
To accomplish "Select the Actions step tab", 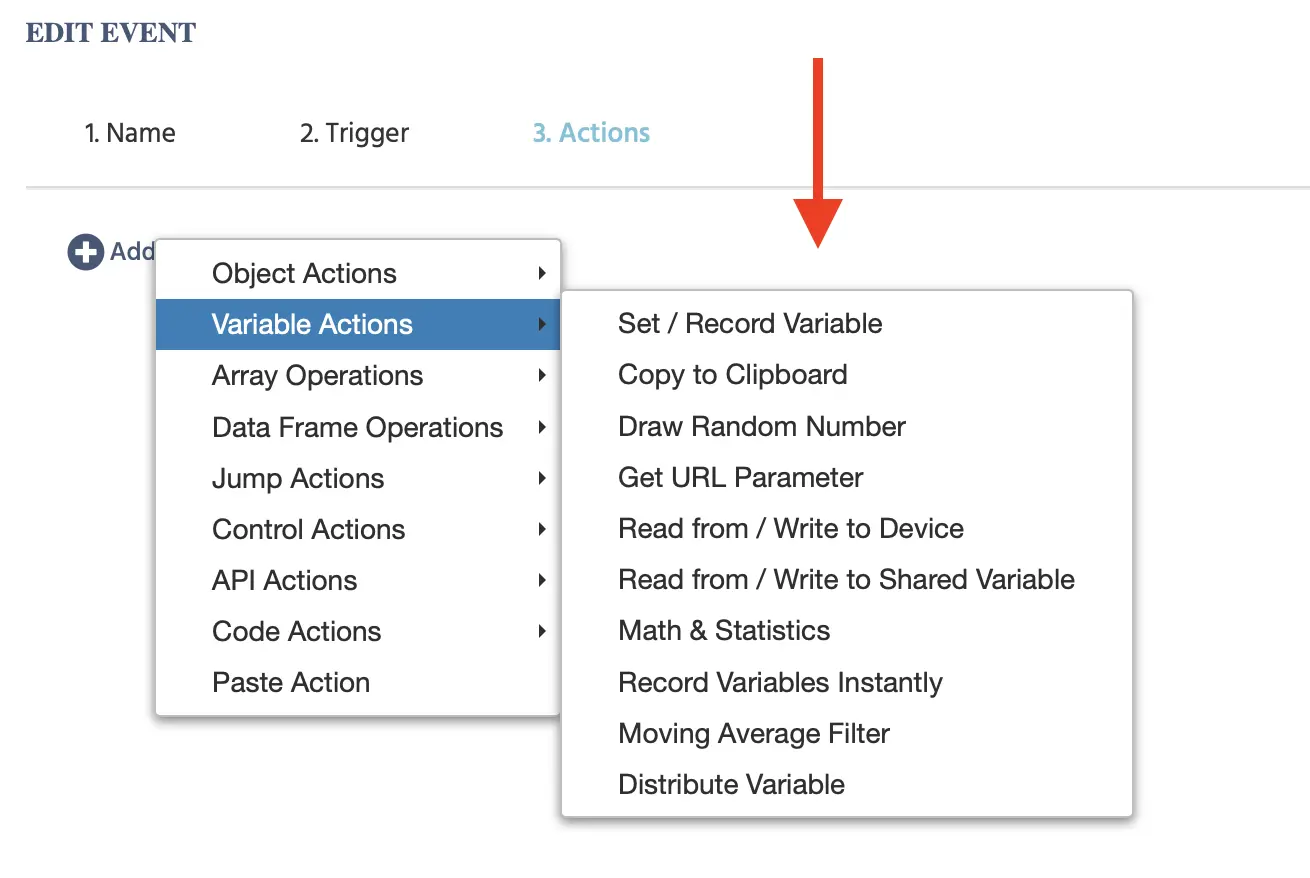I will 591,133.
